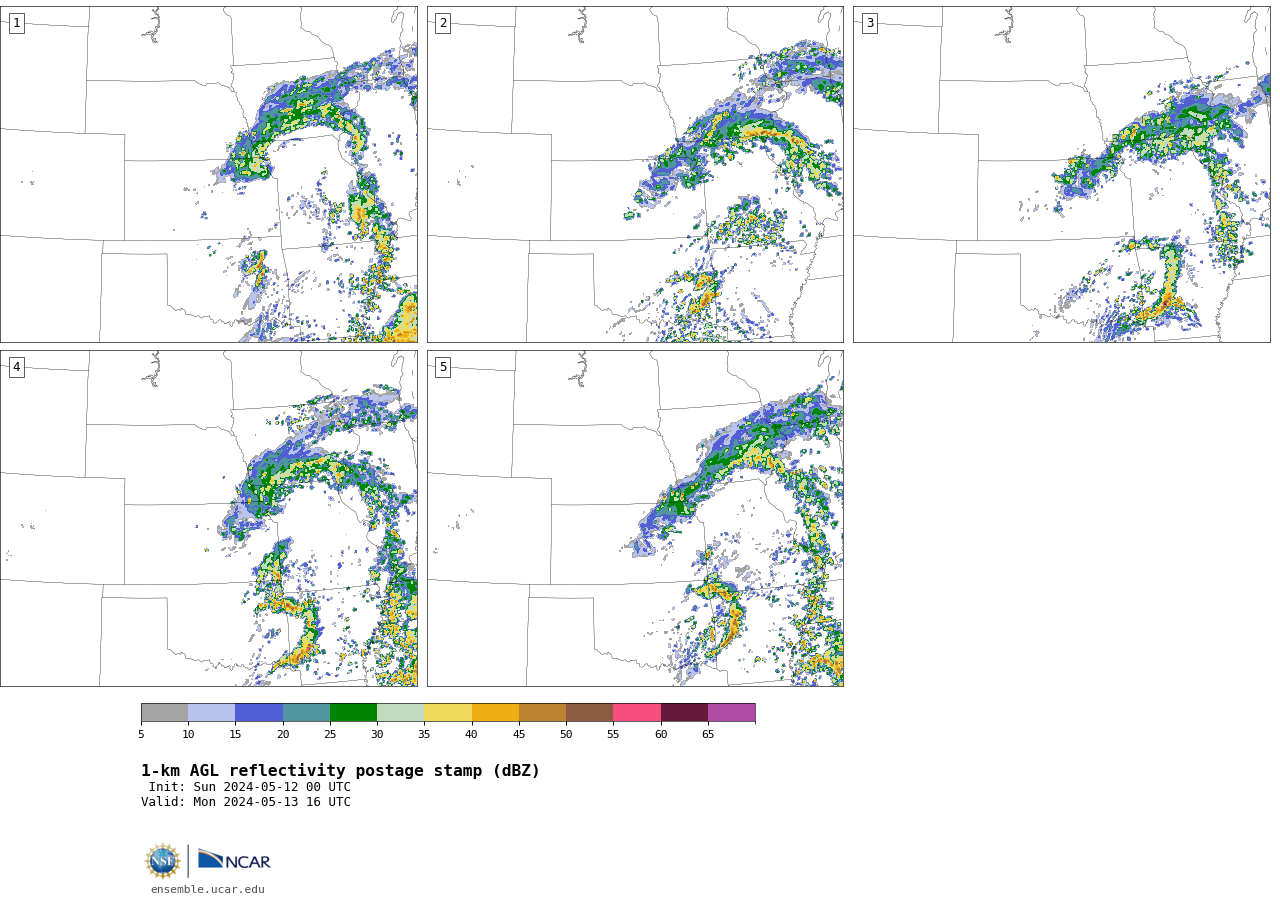Viewport: 1280px width, 901px height.
Task: Click the member number 3 label box
Action: point(869,23)
